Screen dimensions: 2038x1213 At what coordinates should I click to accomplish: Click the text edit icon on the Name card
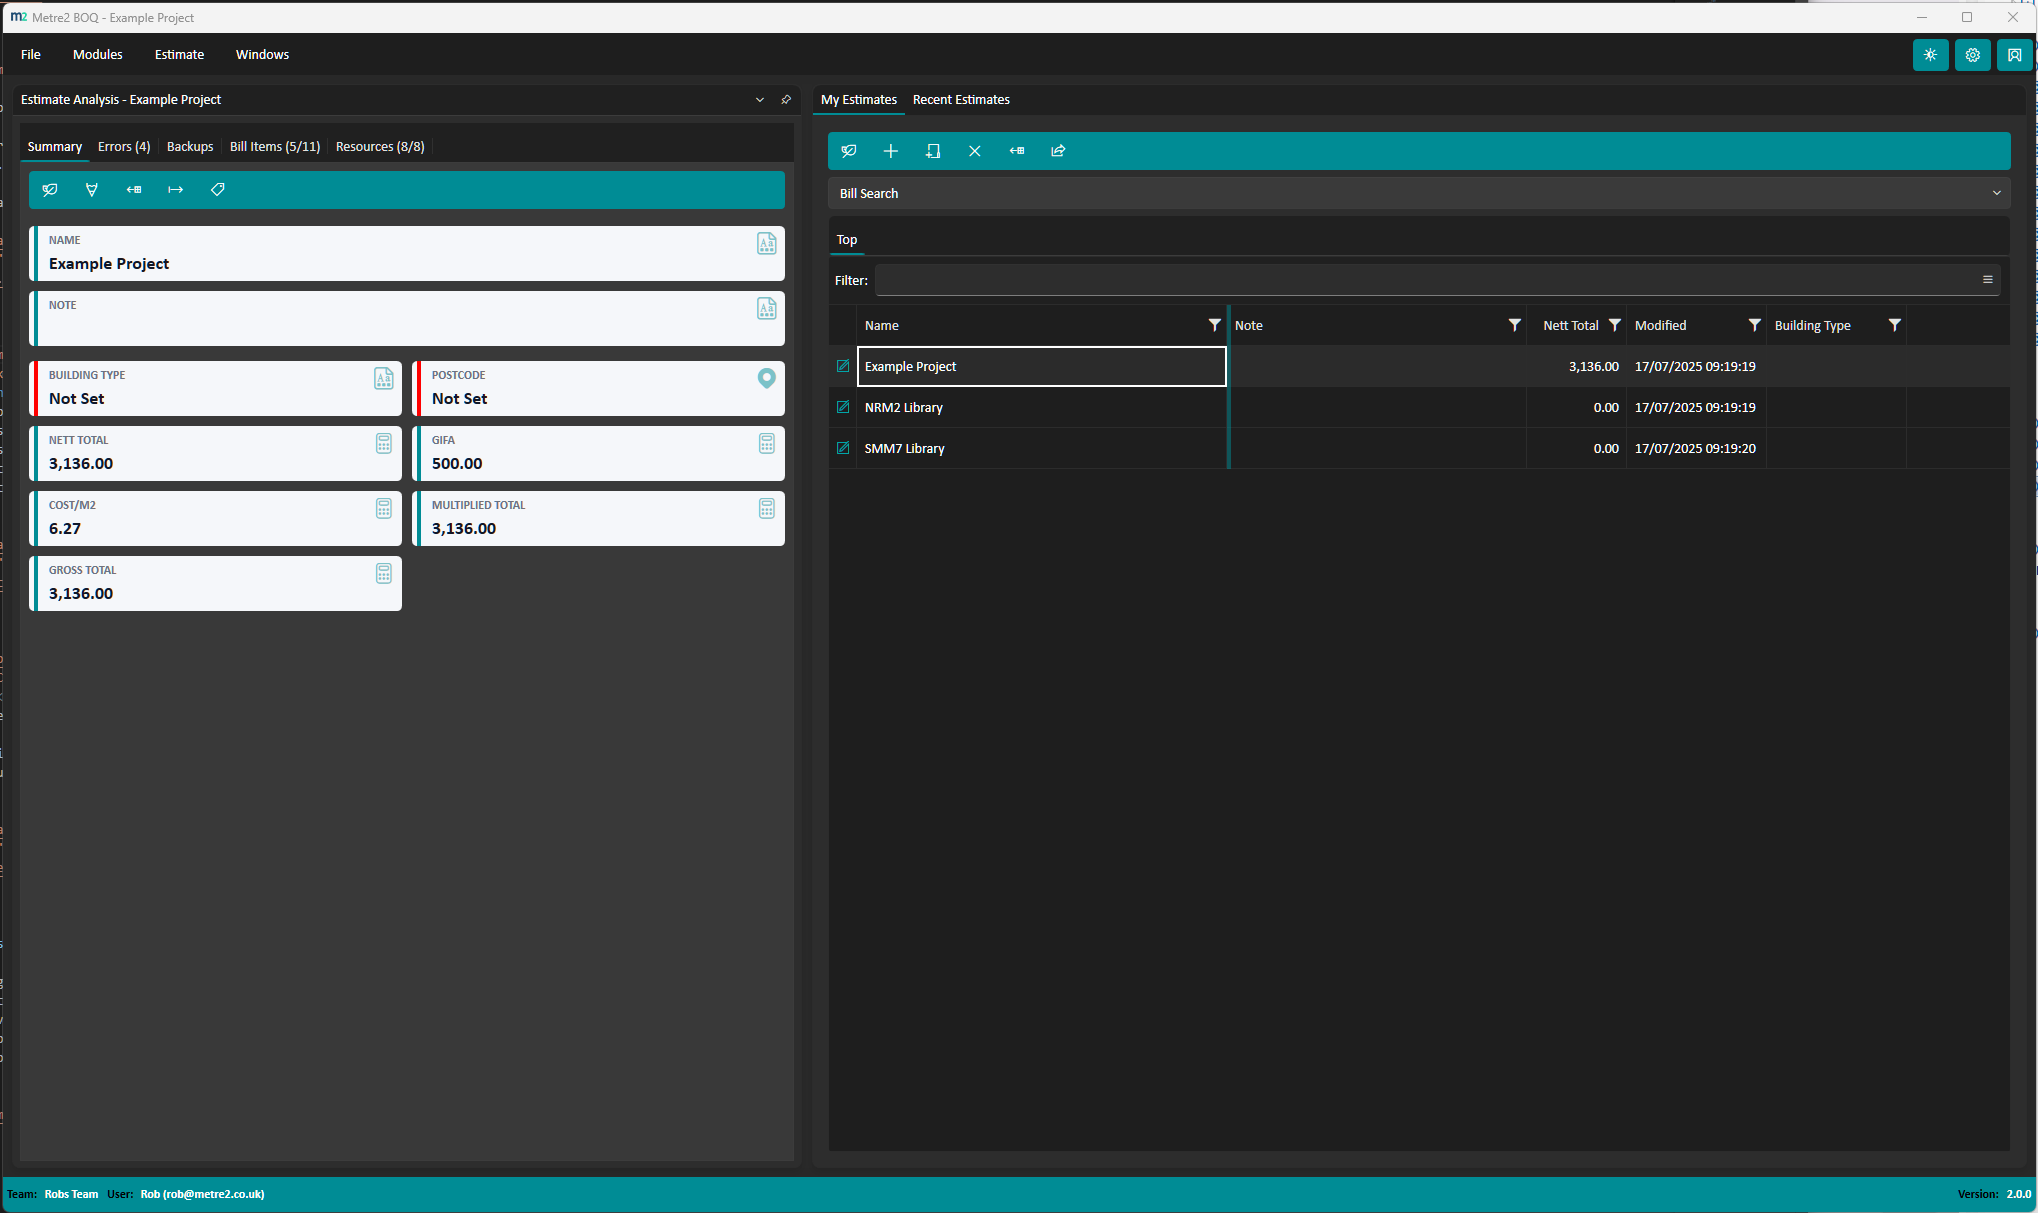pyautogui.click(x=766, y=243)
